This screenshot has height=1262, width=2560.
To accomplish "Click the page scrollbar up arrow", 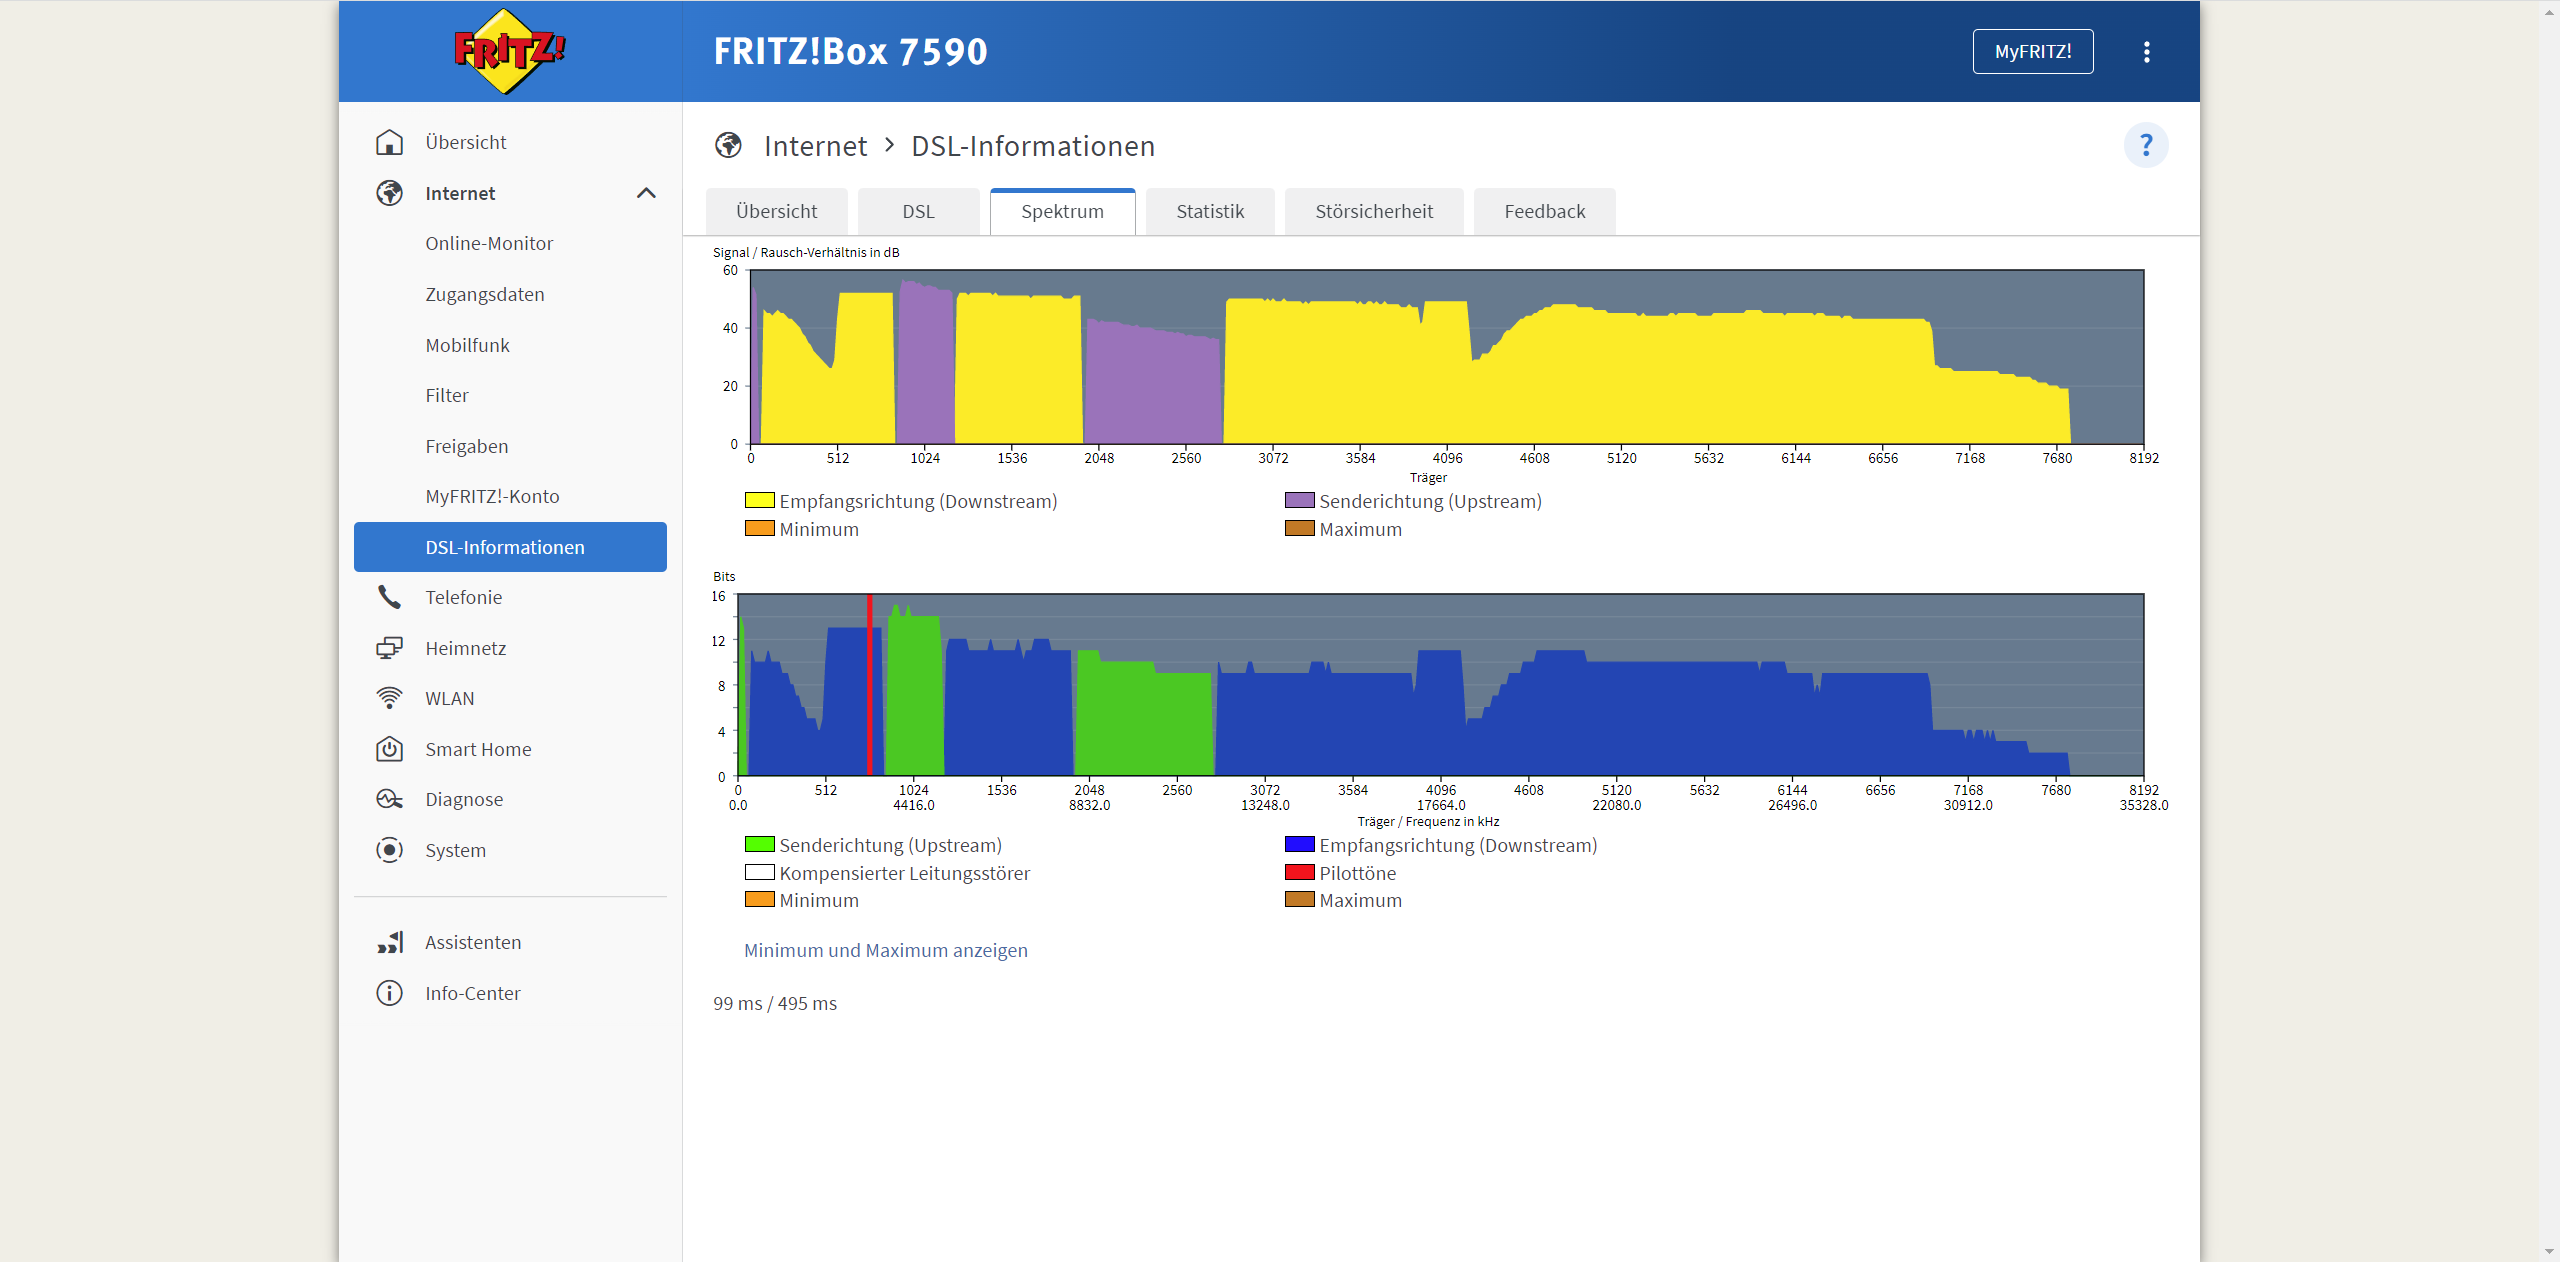I will (x=2549, y=11).
